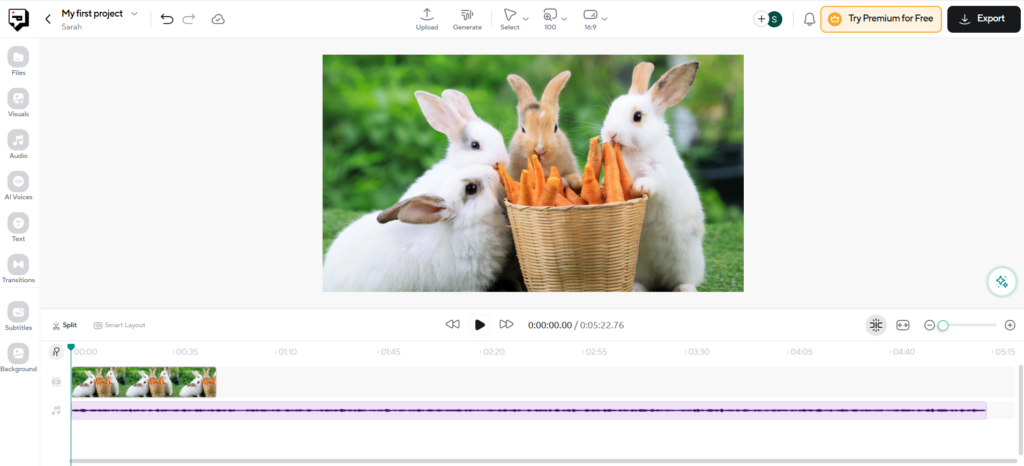Click the rabbit video preview canvas
Viewport: 1024px width, 466px height.
pyautogui.click(x=533, y=173)
